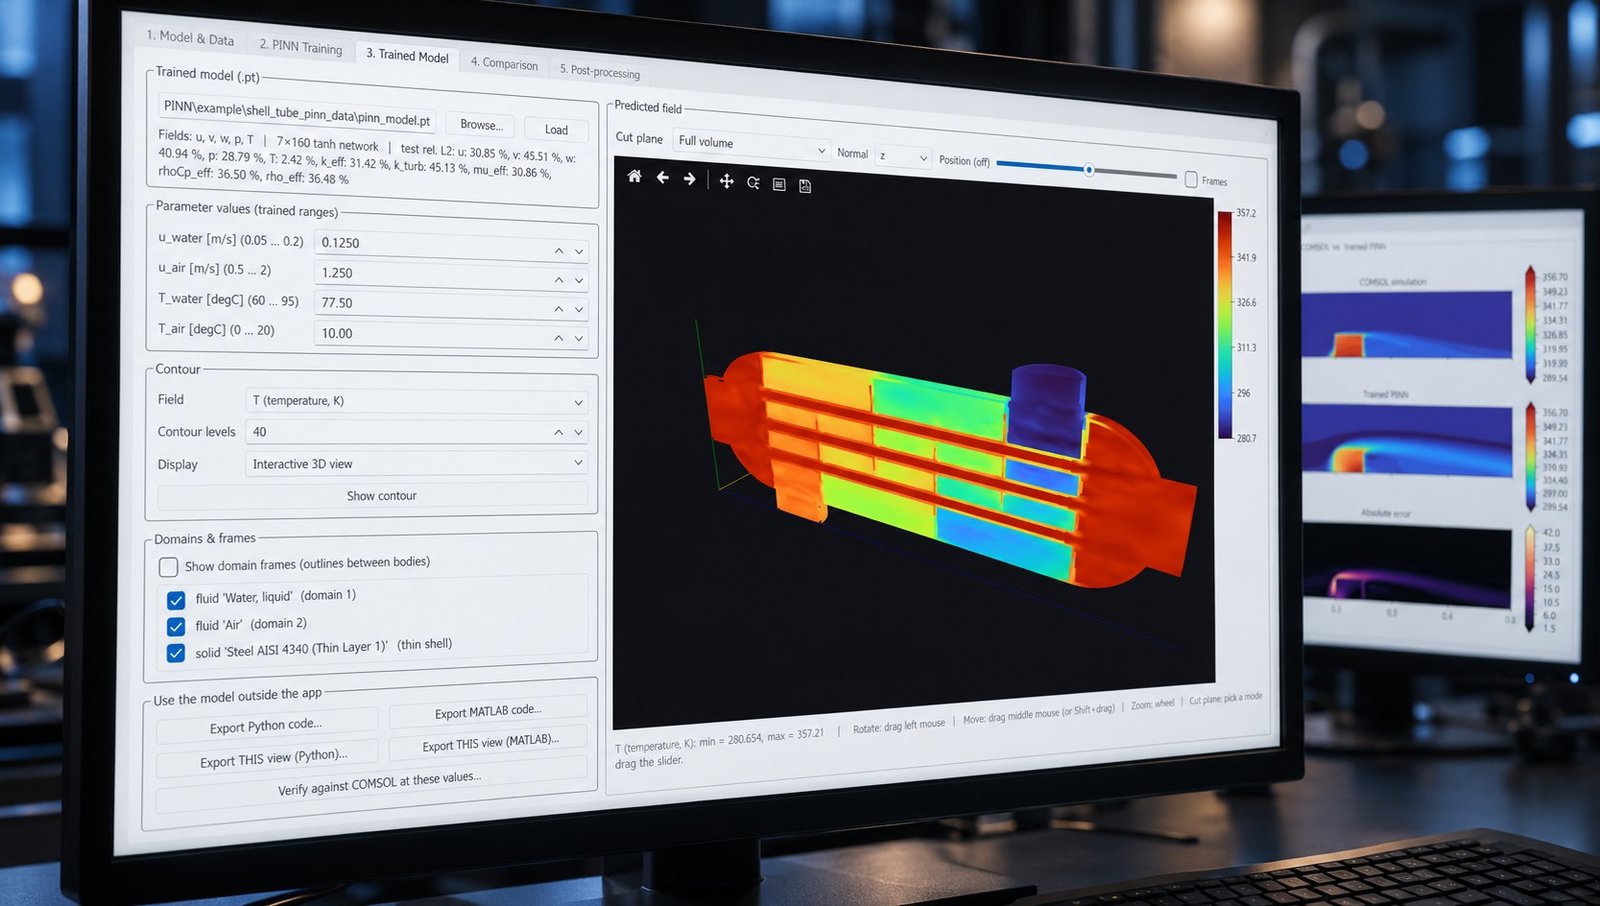Click the Browse... button

481,125
